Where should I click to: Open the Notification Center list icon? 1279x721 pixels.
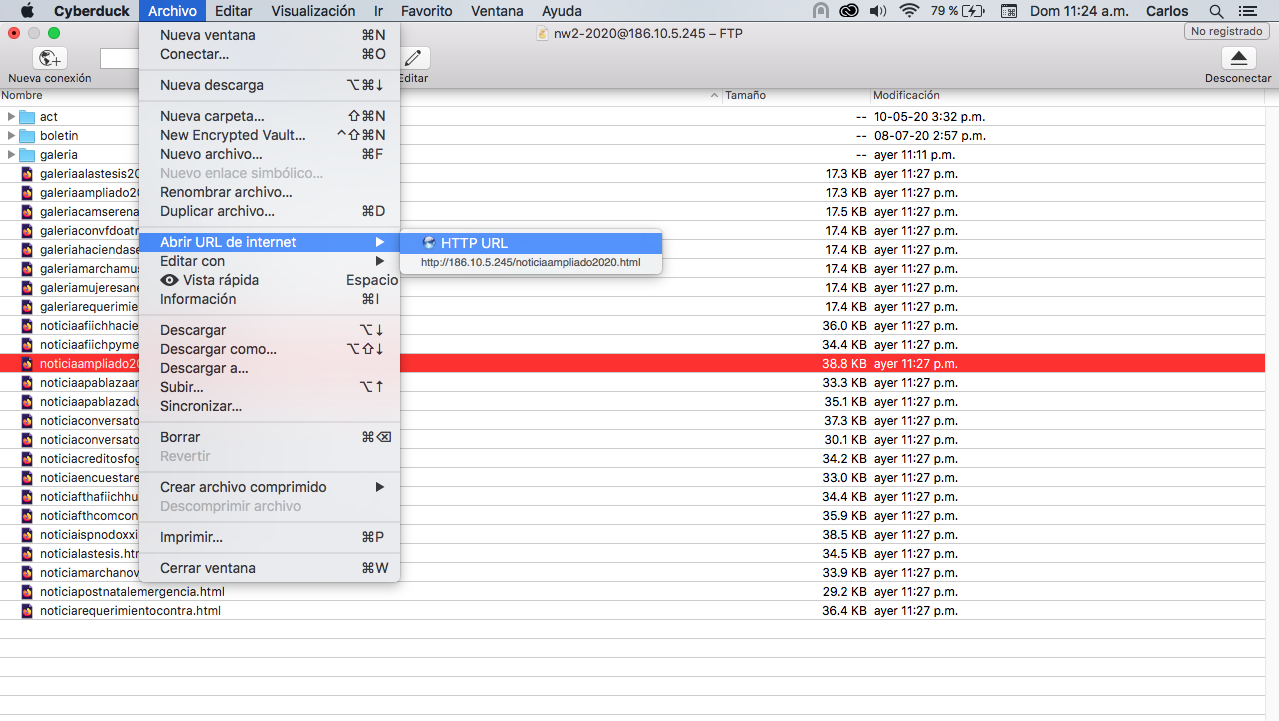click(x=1246, y=11)
